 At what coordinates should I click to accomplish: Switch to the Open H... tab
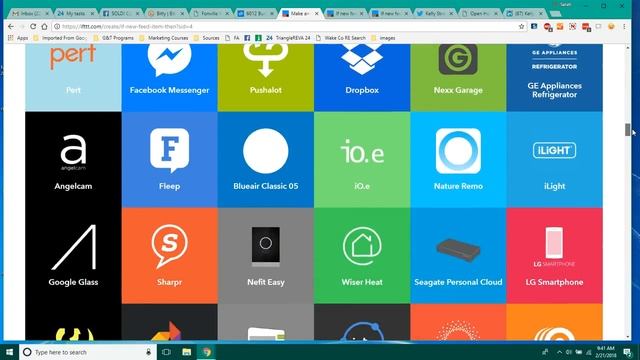(x=479, y=13)
